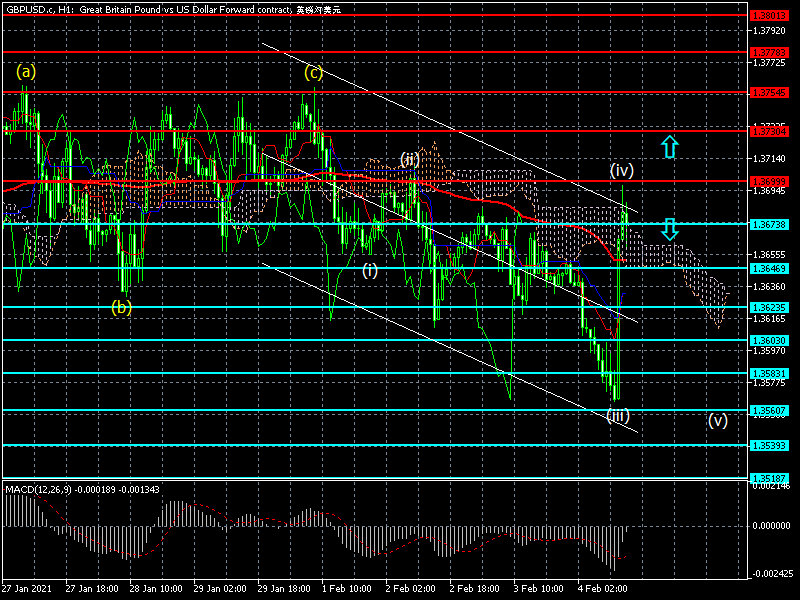This screenshot has width=800, height=600.
Task: Select the yellow (b) wave label
Action: coord(121,307)
